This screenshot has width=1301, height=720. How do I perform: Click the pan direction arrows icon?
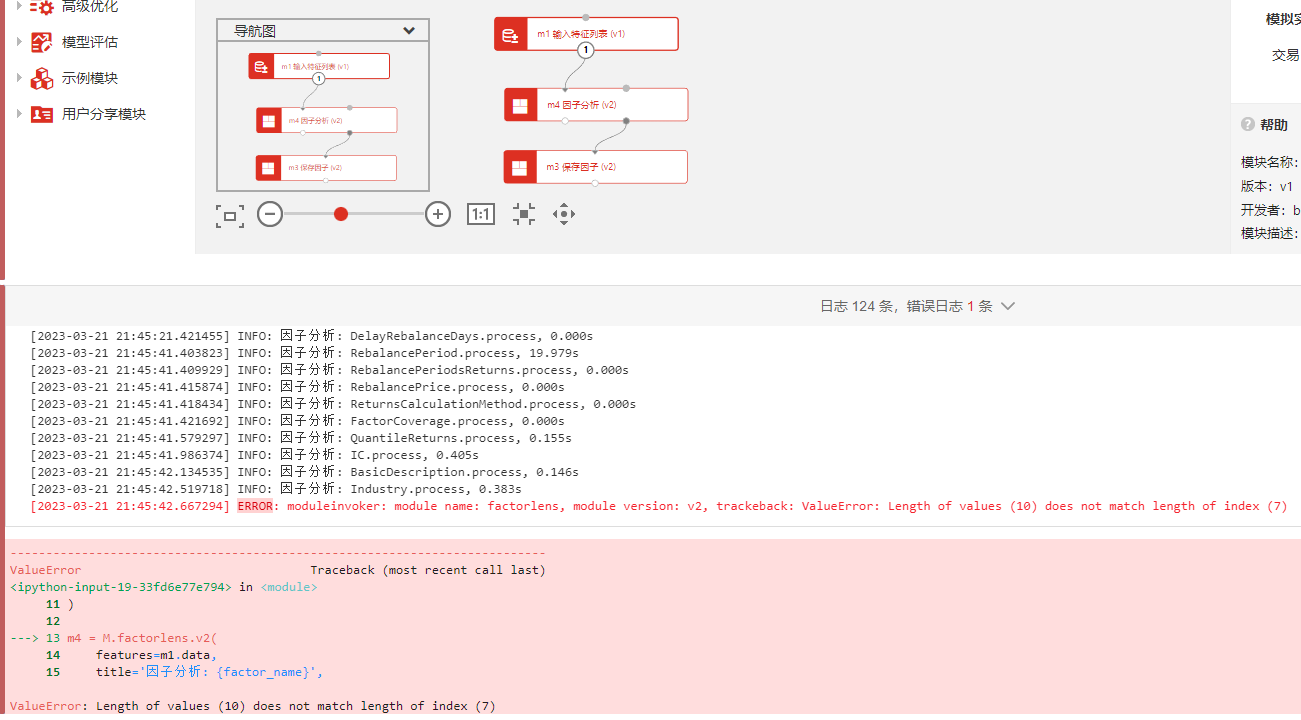564,214
